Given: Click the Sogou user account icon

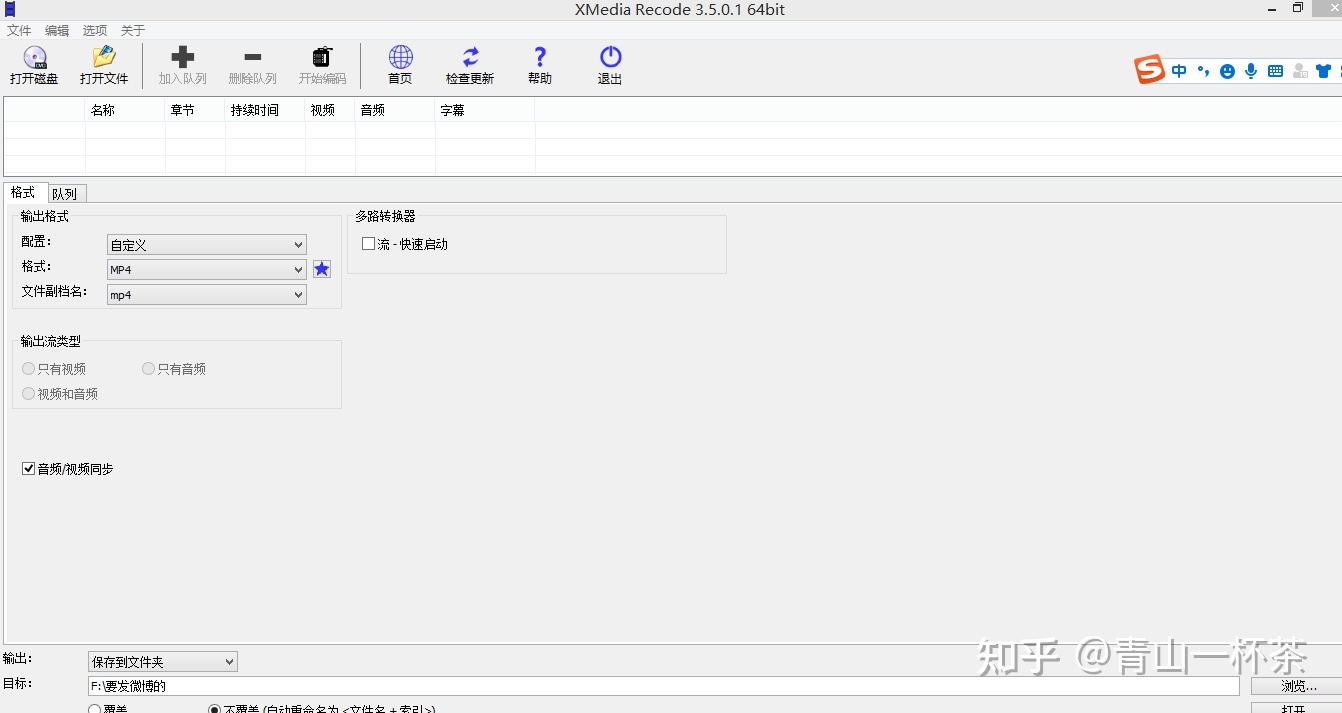Looking at the screenshot, I should (1300, 71).
